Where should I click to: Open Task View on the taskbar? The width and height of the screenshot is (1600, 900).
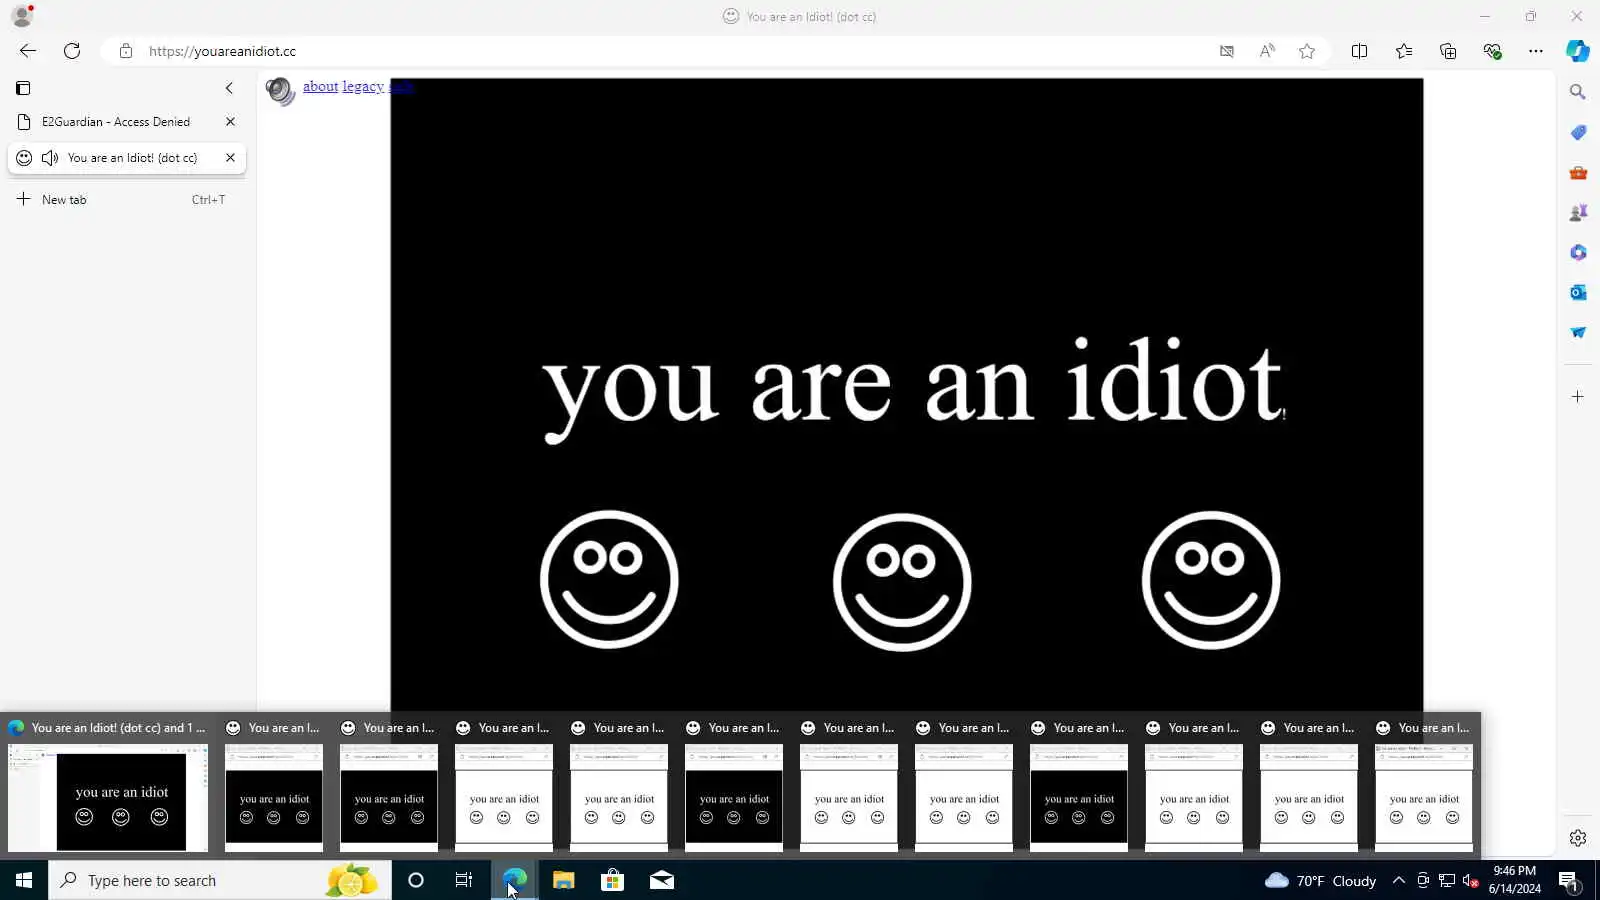(x=464, y=880)
